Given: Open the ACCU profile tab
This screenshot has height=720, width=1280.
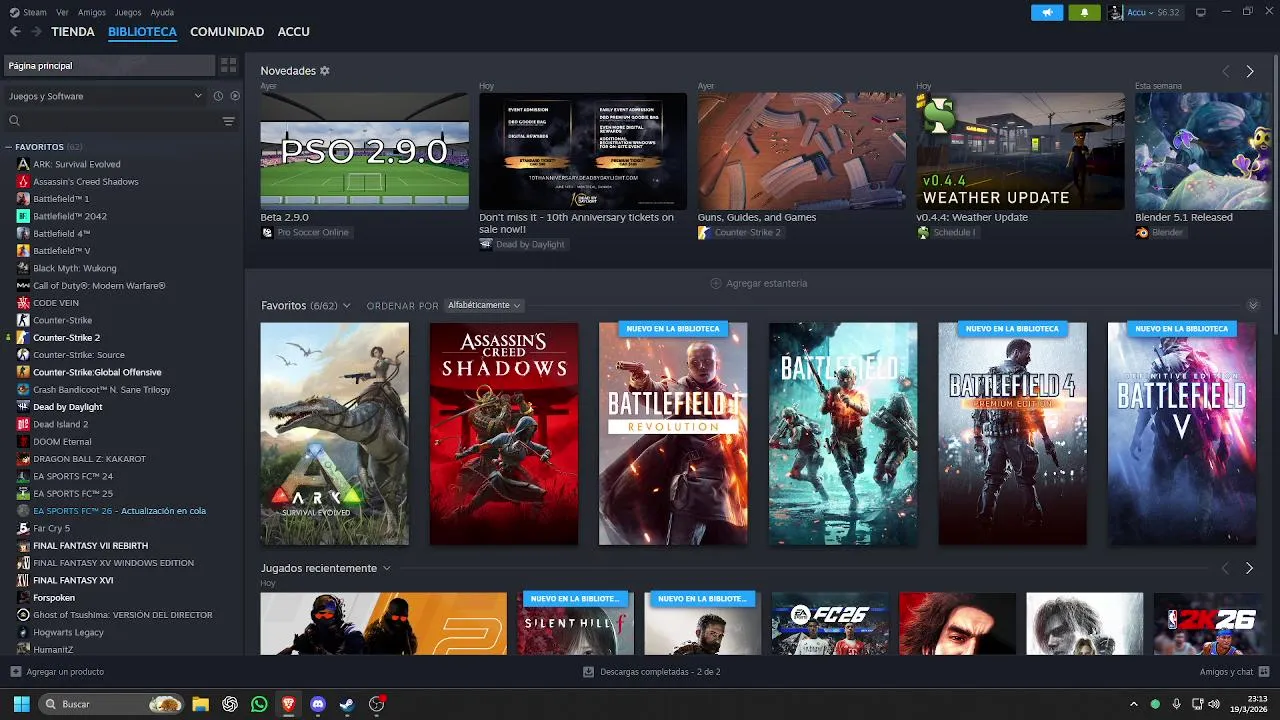Looking at the screenshot, I should point(294,32).
